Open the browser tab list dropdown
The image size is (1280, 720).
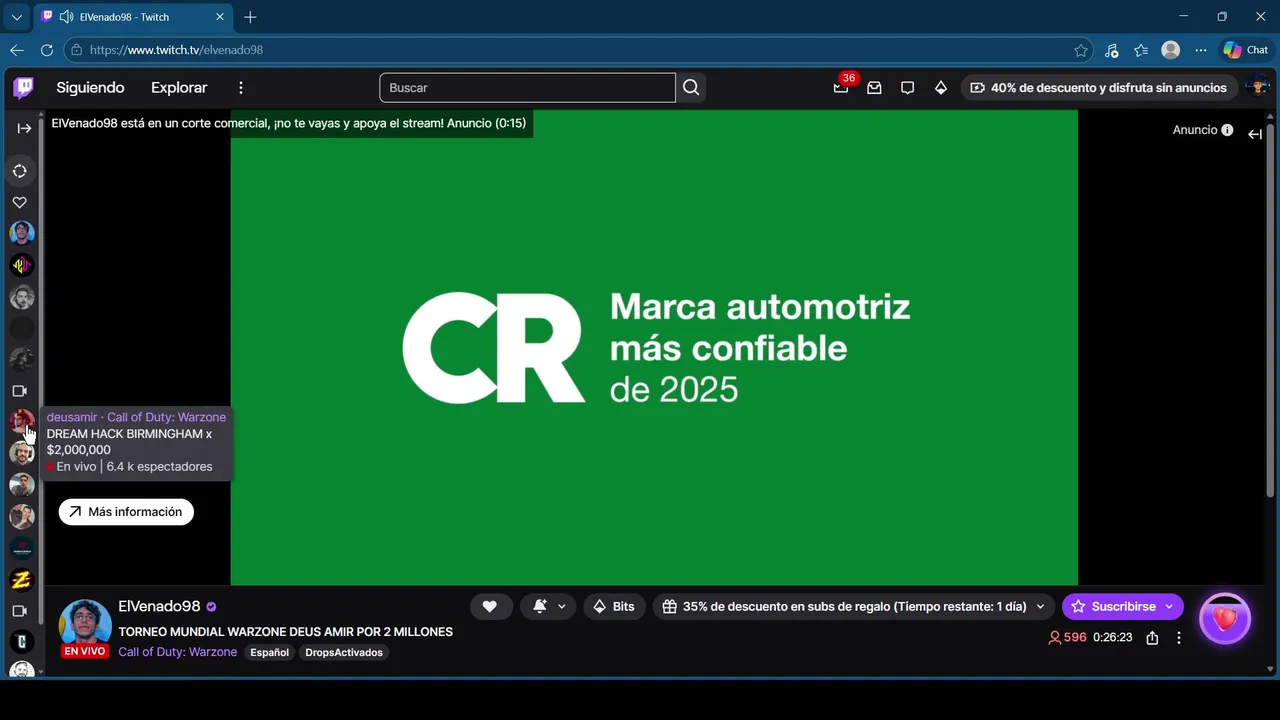(16, 17)
